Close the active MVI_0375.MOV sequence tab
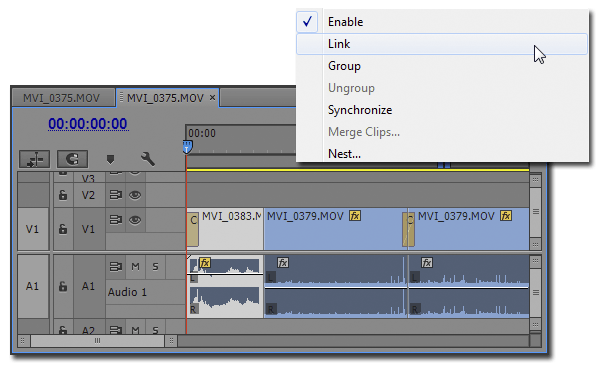Image resolution: width=600 pixels, height=368 pixels. pos(212,98)
